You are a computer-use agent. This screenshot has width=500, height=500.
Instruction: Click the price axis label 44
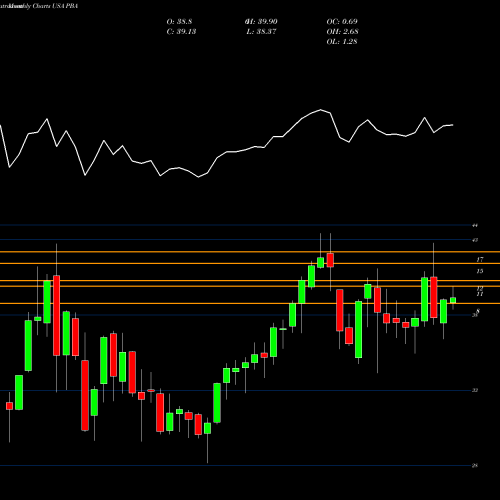475,226
